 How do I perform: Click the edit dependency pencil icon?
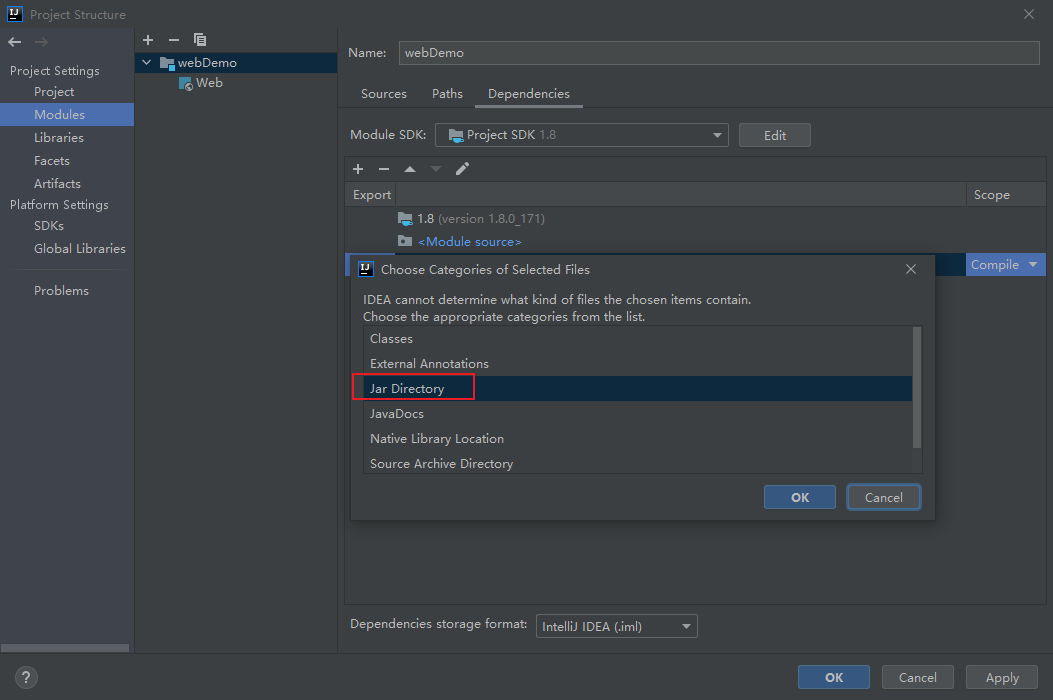(x=462, y=169)
